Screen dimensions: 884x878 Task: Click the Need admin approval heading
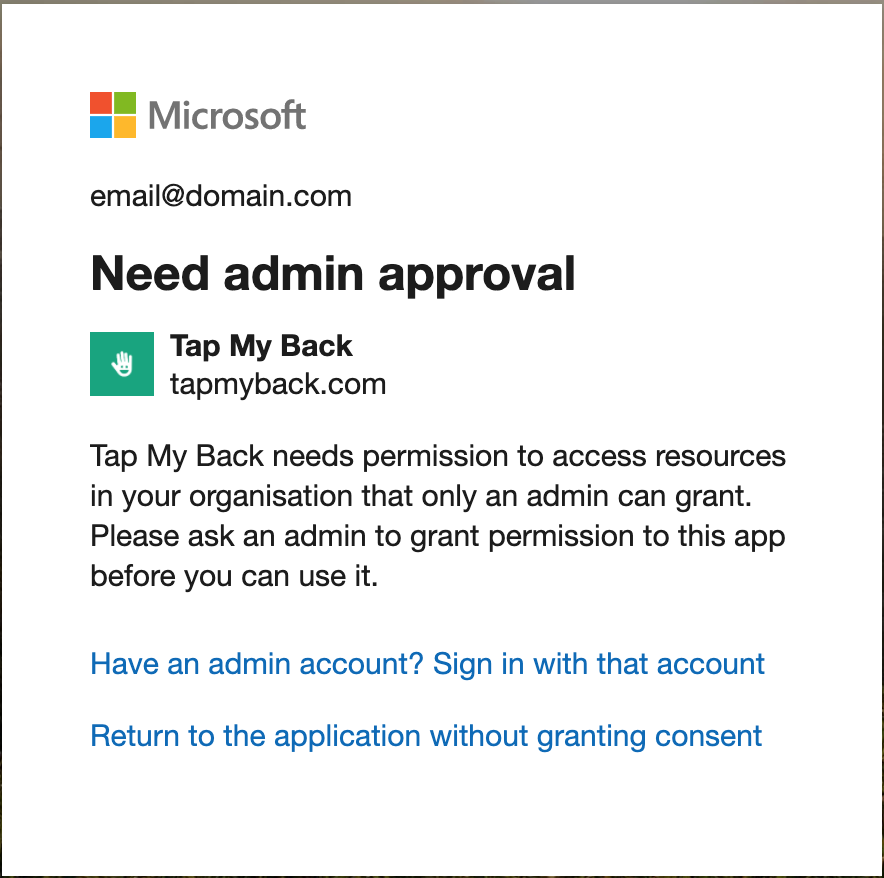[x=333, y=274]
